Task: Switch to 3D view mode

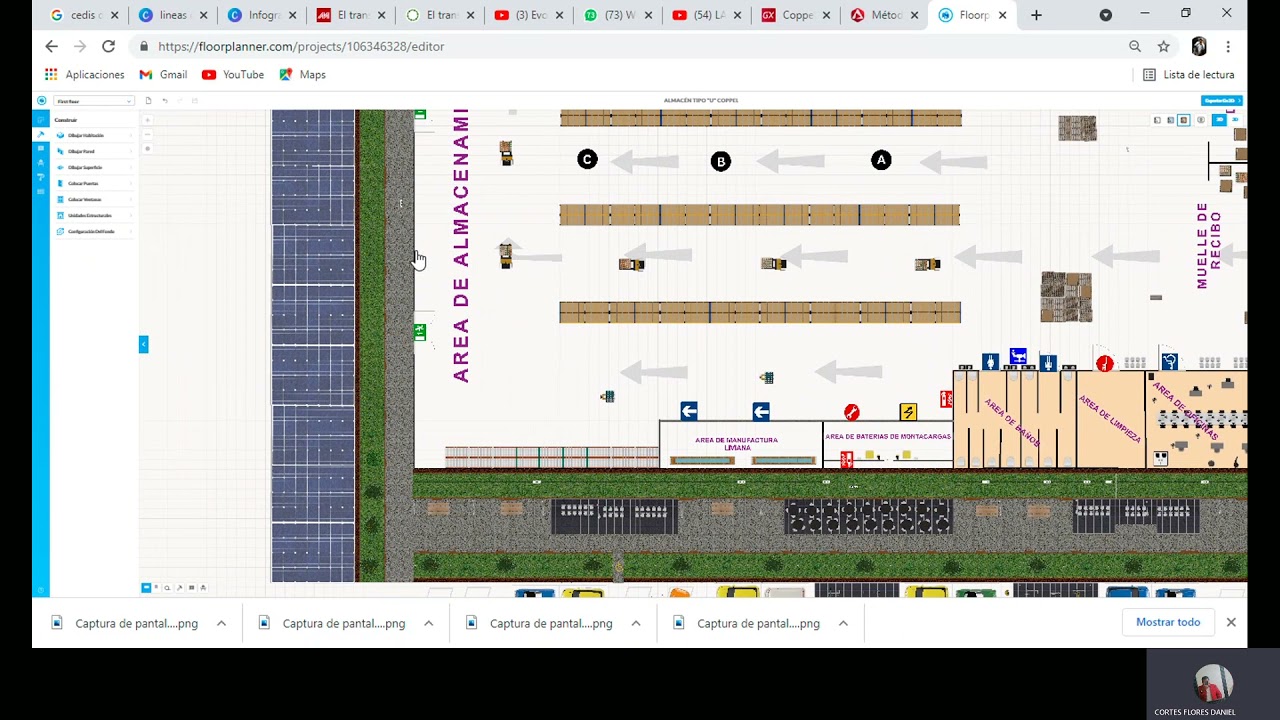Action: point(1235,120)
